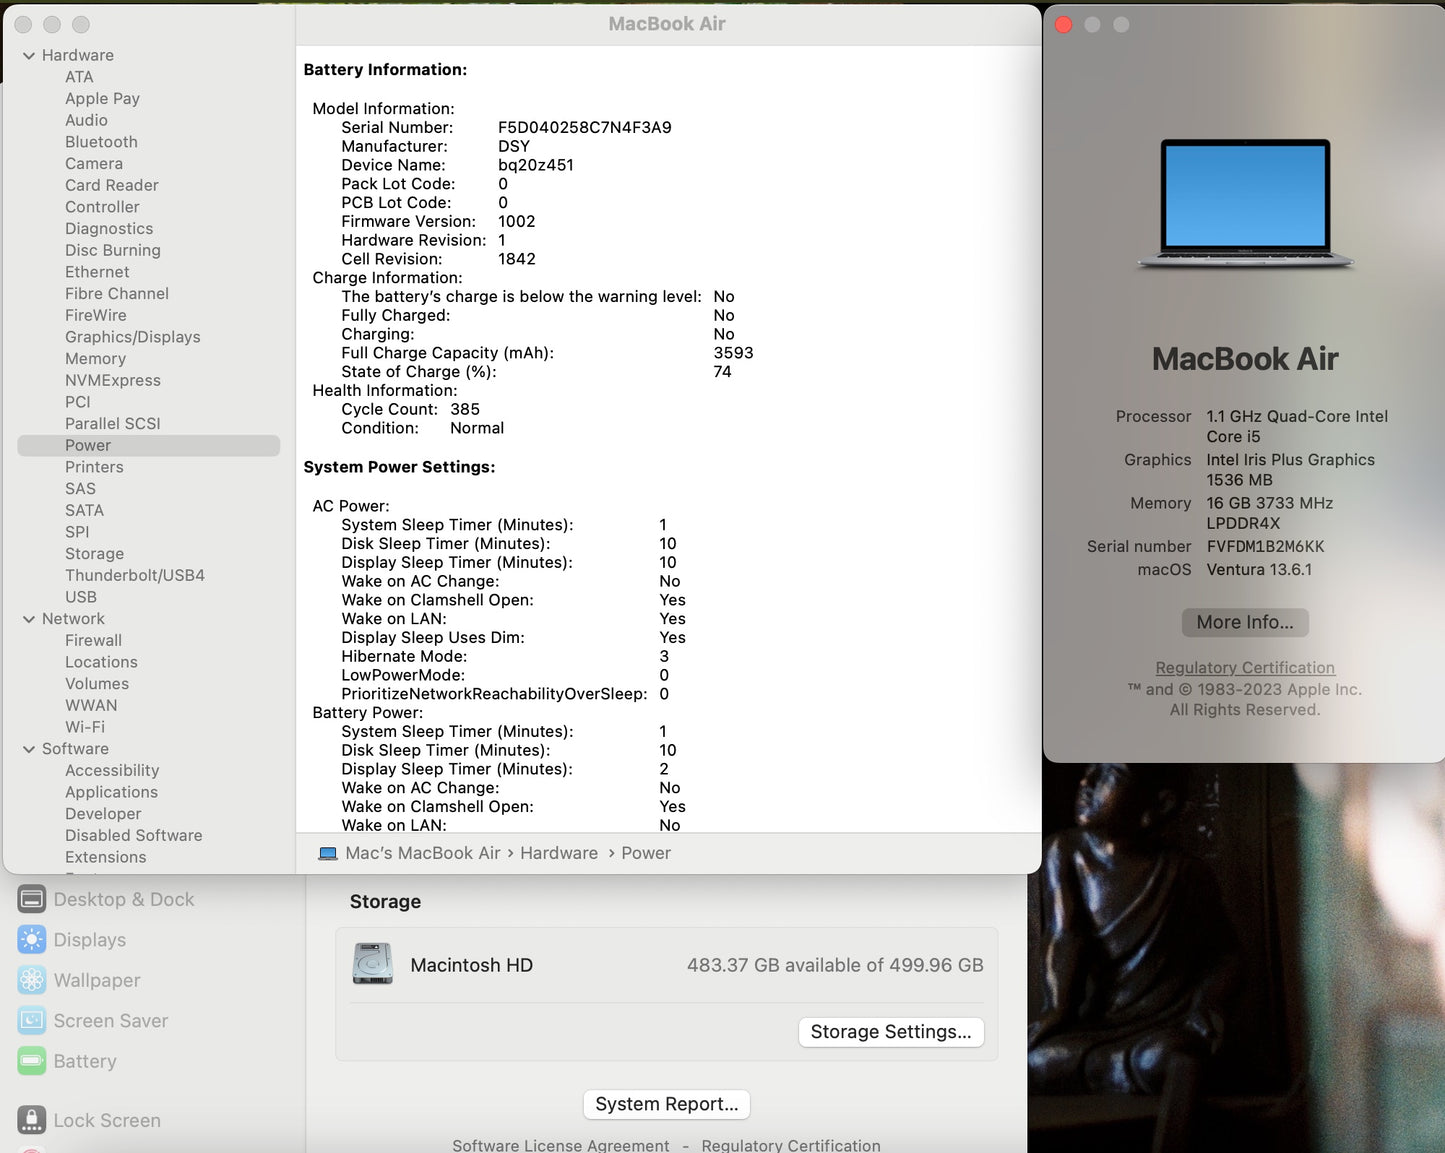Click the Displays icon in sidebar
Viewport: 1445px width, 1153px height.
[x=32, y=940]
